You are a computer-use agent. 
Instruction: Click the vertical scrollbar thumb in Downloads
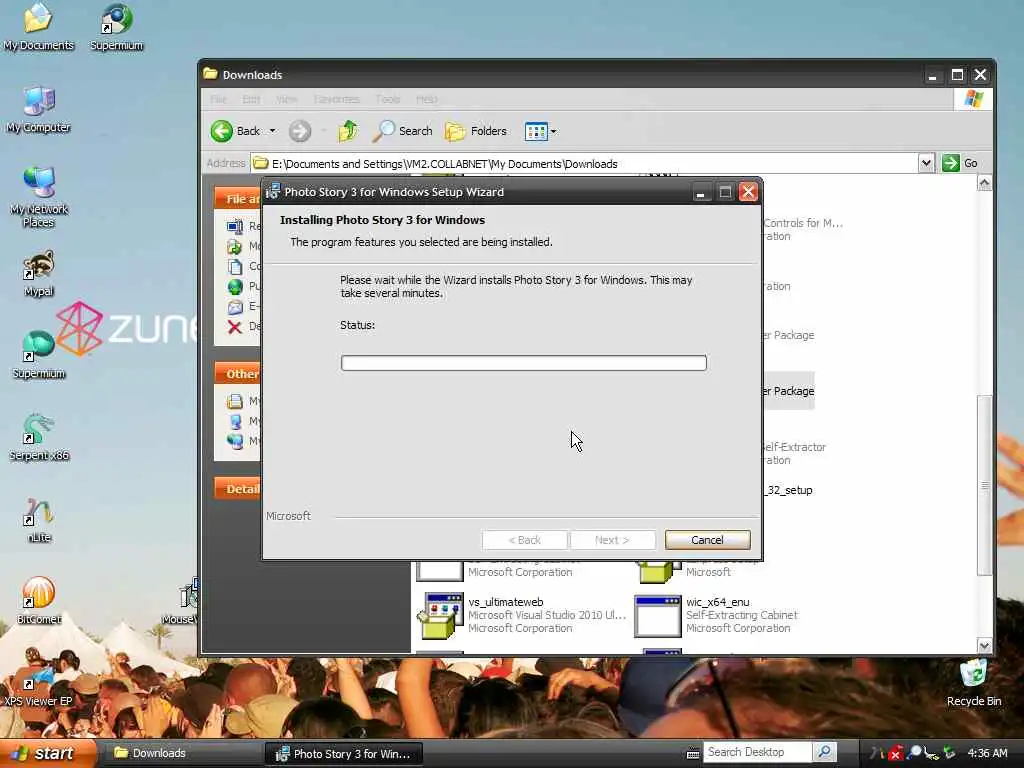(x=985, y=485)
